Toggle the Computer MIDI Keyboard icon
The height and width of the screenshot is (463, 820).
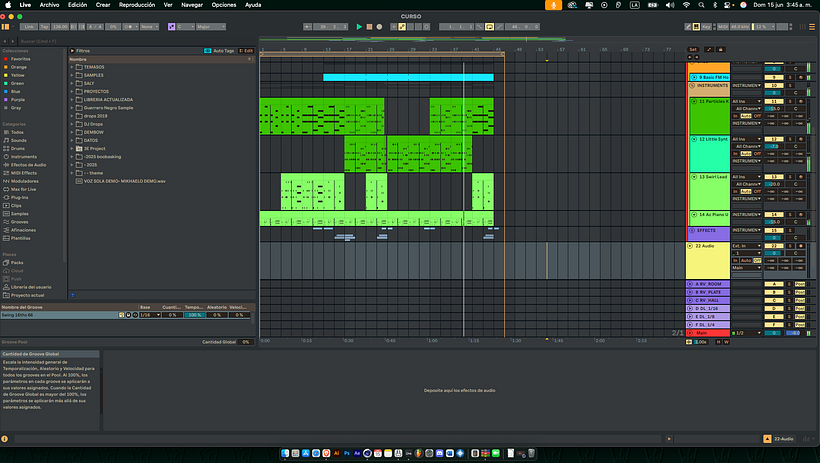click(x=696, y=27)
